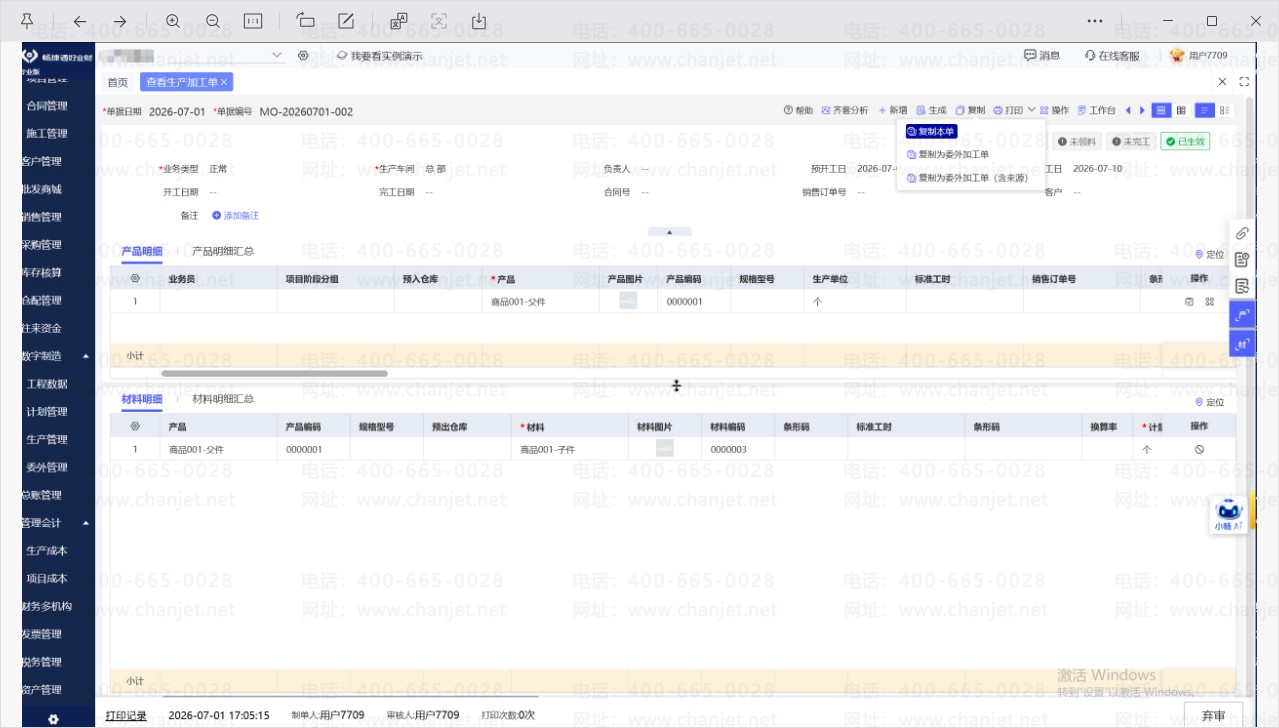Image resolution: width=1279 pixels, height=728 pixels.
Task: Collapse the 数字制造 sidebar group
Action: click(85, 356)
